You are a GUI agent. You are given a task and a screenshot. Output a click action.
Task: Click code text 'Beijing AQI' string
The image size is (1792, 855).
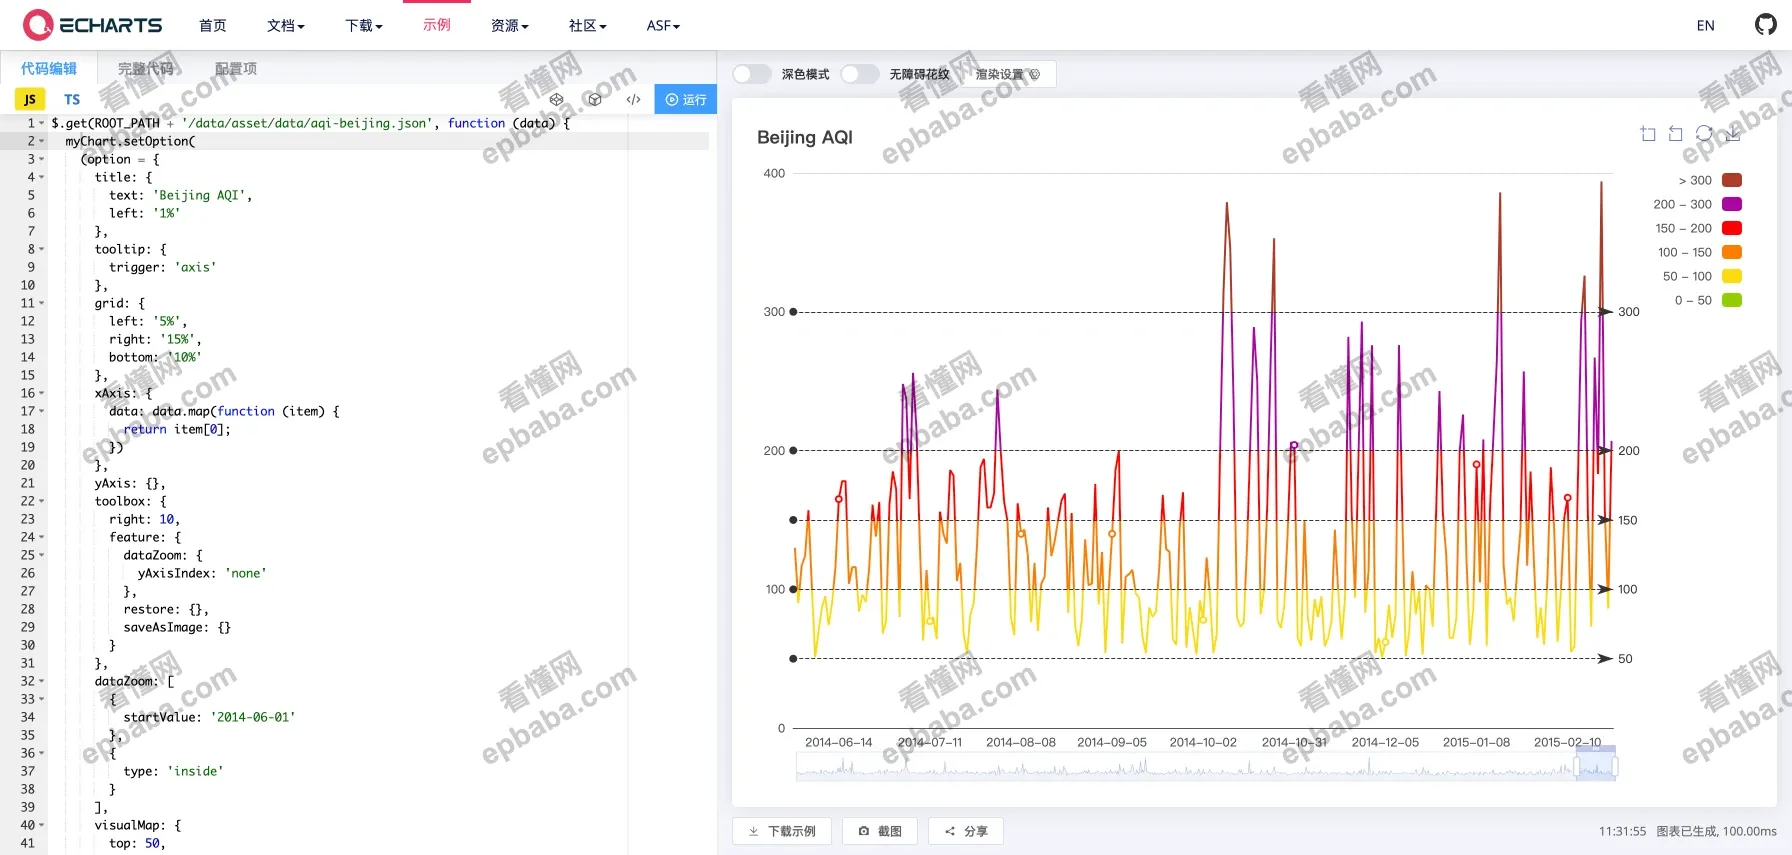click(x=199, y=195)
